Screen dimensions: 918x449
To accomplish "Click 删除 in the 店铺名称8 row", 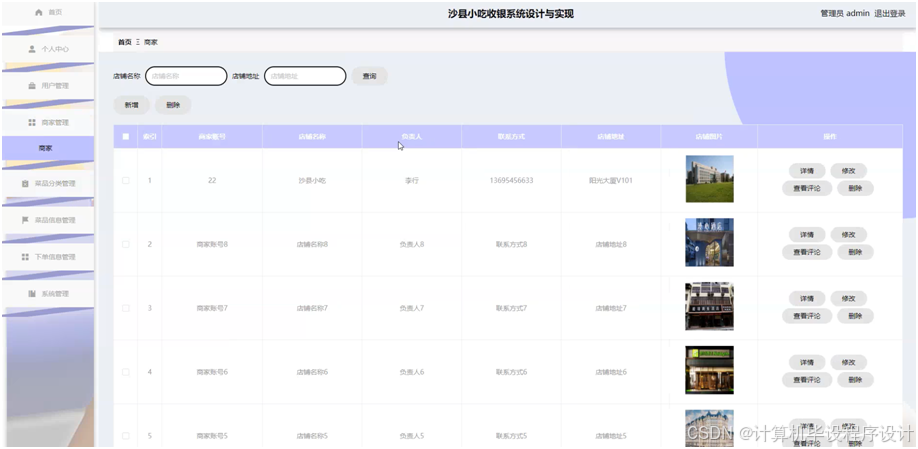I will tap(855, 252).
